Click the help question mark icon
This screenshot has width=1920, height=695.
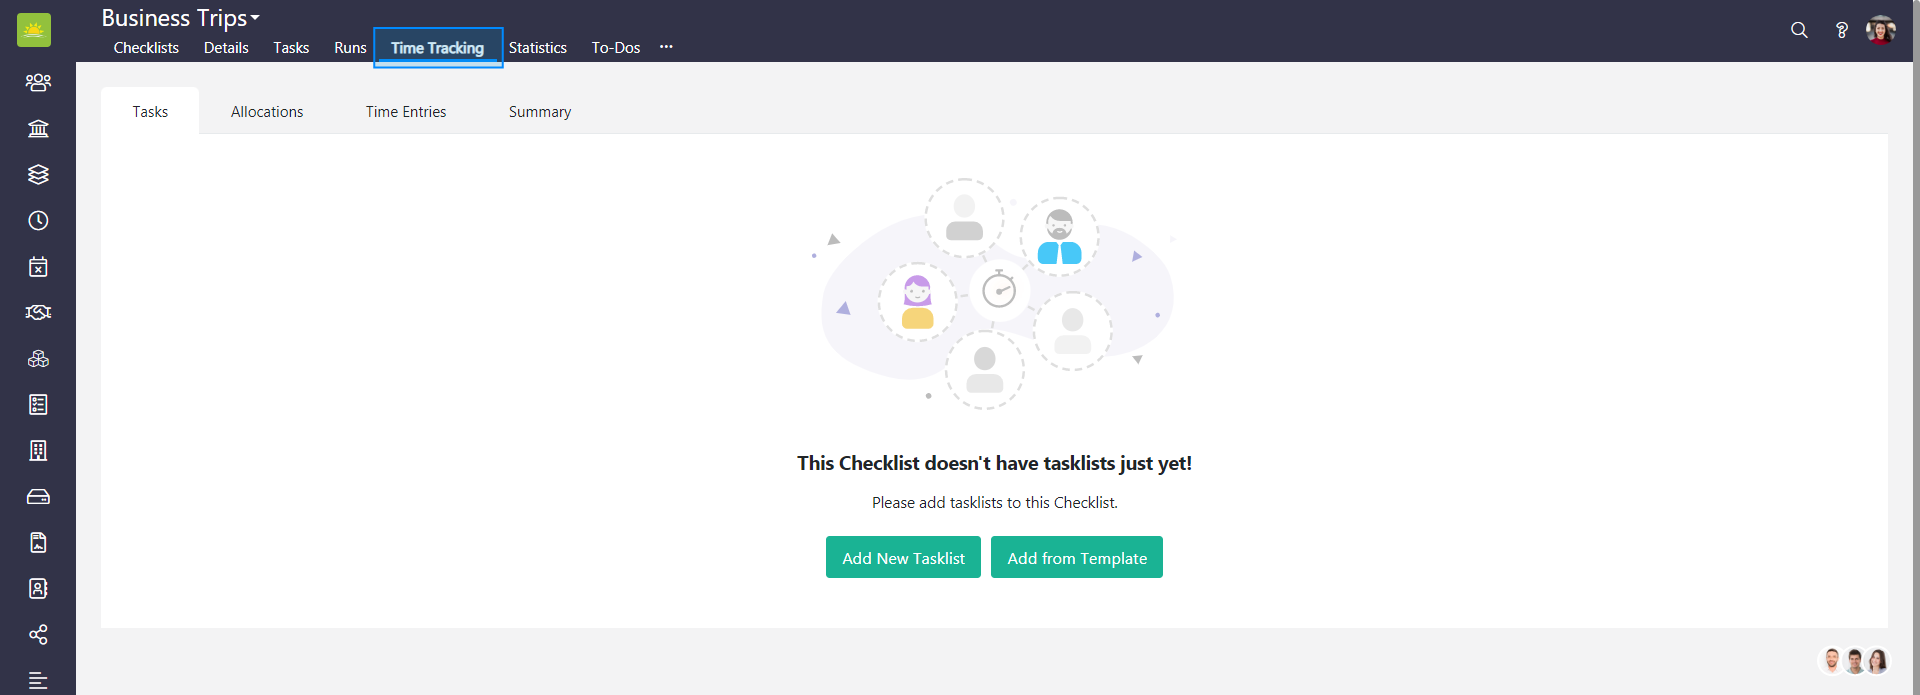[1841, 30]
